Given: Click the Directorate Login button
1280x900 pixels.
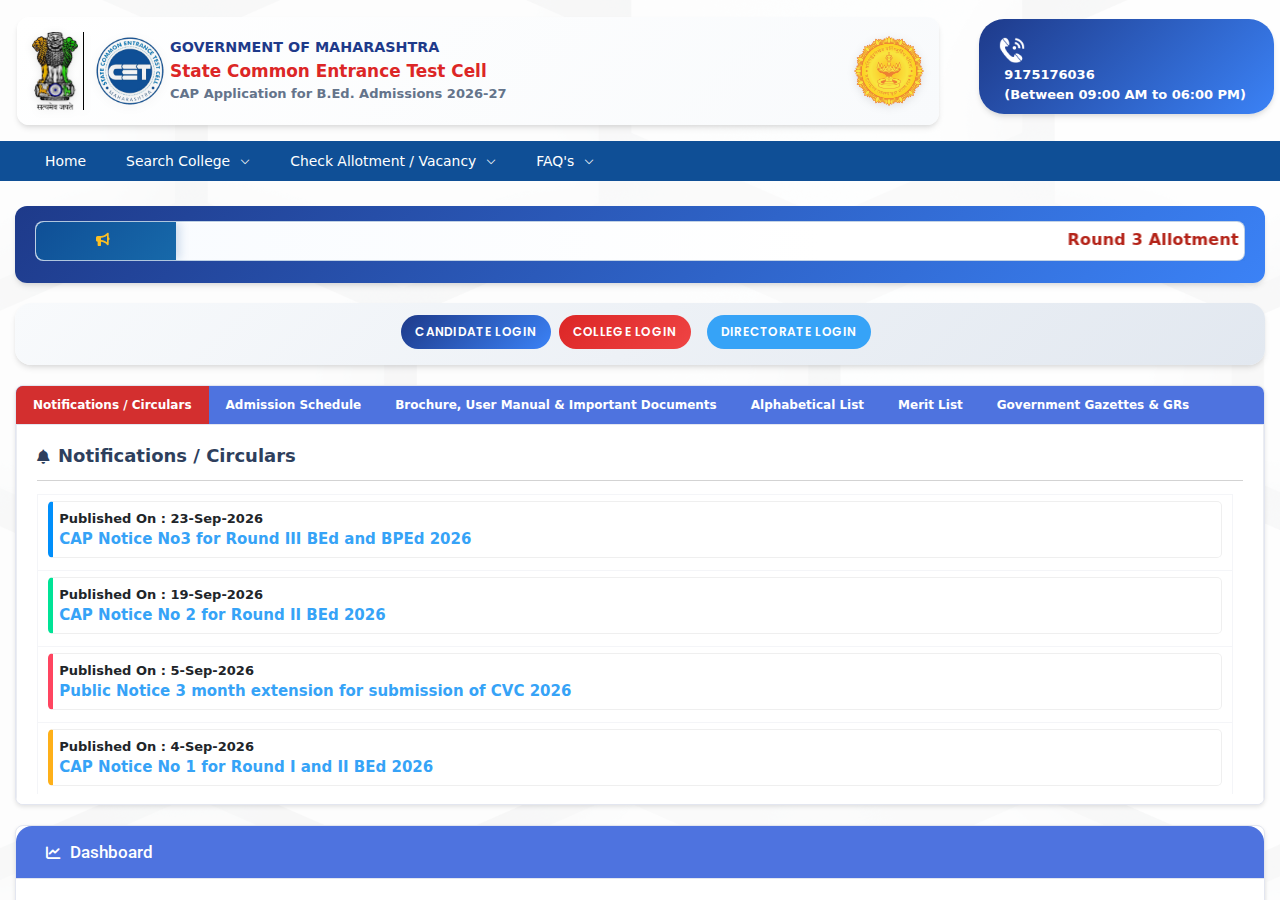Looking at the screenshot, I should click(x=789, y=332).
